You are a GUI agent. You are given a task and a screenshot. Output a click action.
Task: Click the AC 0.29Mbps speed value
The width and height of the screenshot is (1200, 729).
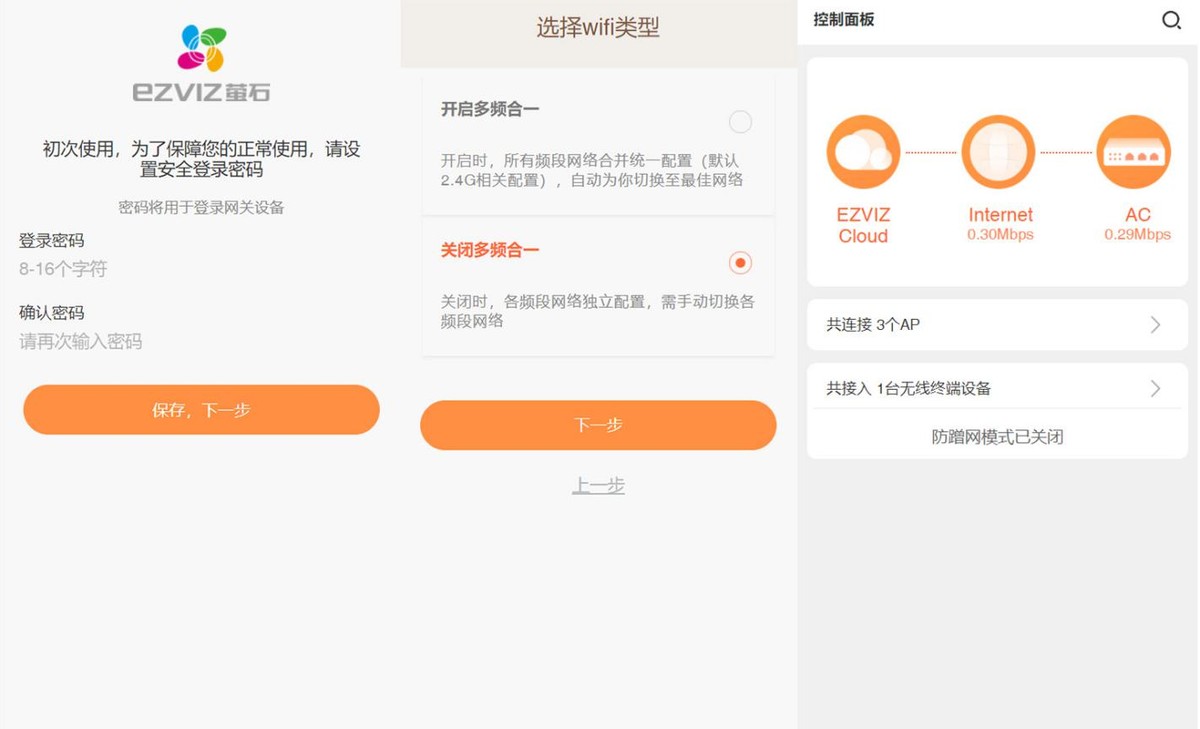click(x=1137, y=235)
